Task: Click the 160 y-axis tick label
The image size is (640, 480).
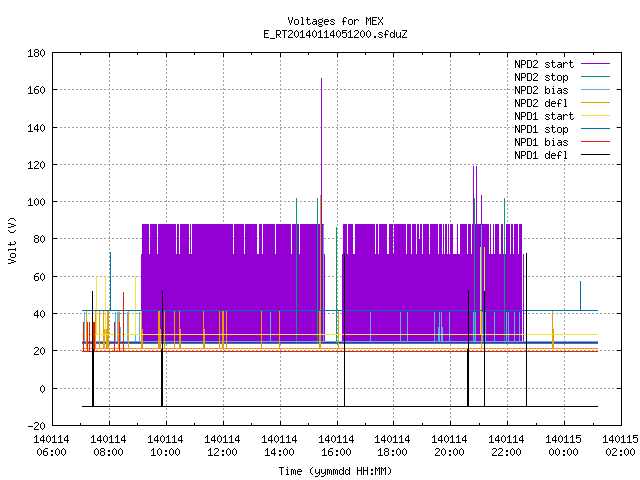Action: click(x=36, y=90)
